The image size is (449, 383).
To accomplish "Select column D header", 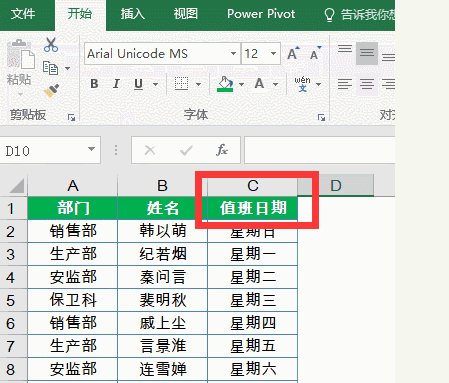I will click(336, 186).
